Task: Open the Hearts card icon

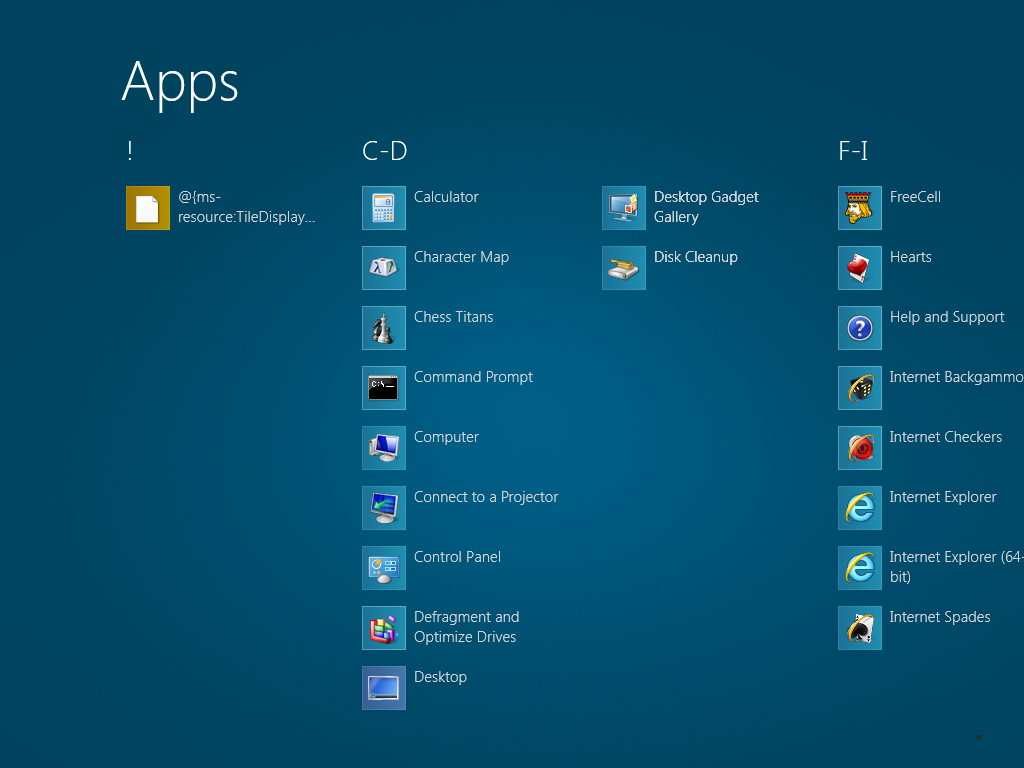Action: (x=859, y=268)
